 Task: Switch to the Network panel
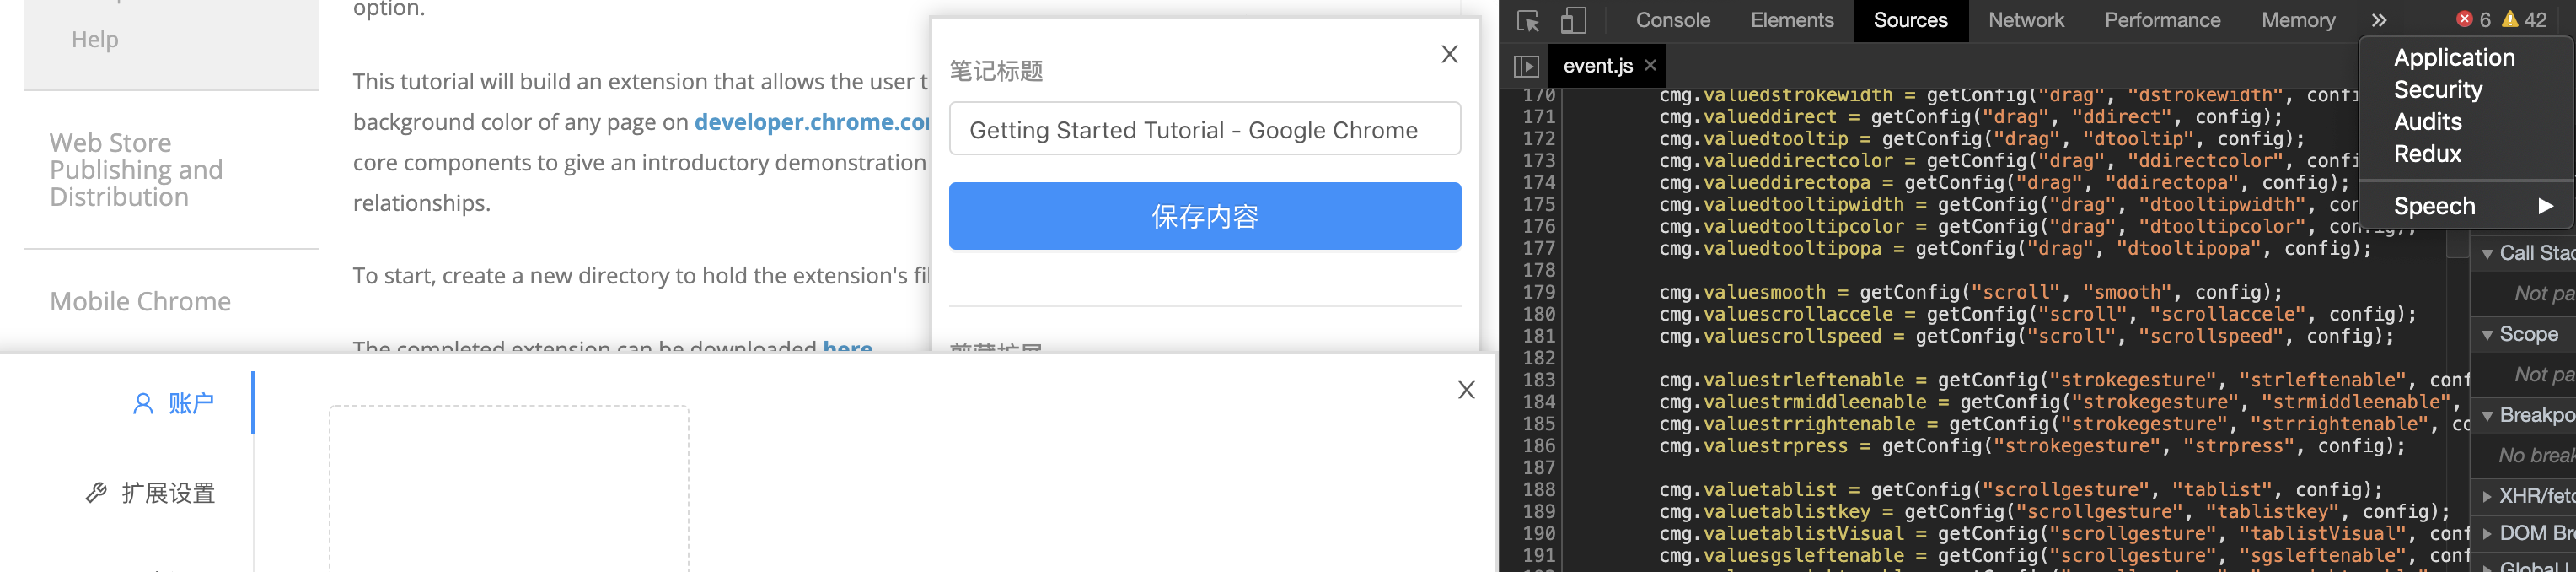click(2026, 20)
